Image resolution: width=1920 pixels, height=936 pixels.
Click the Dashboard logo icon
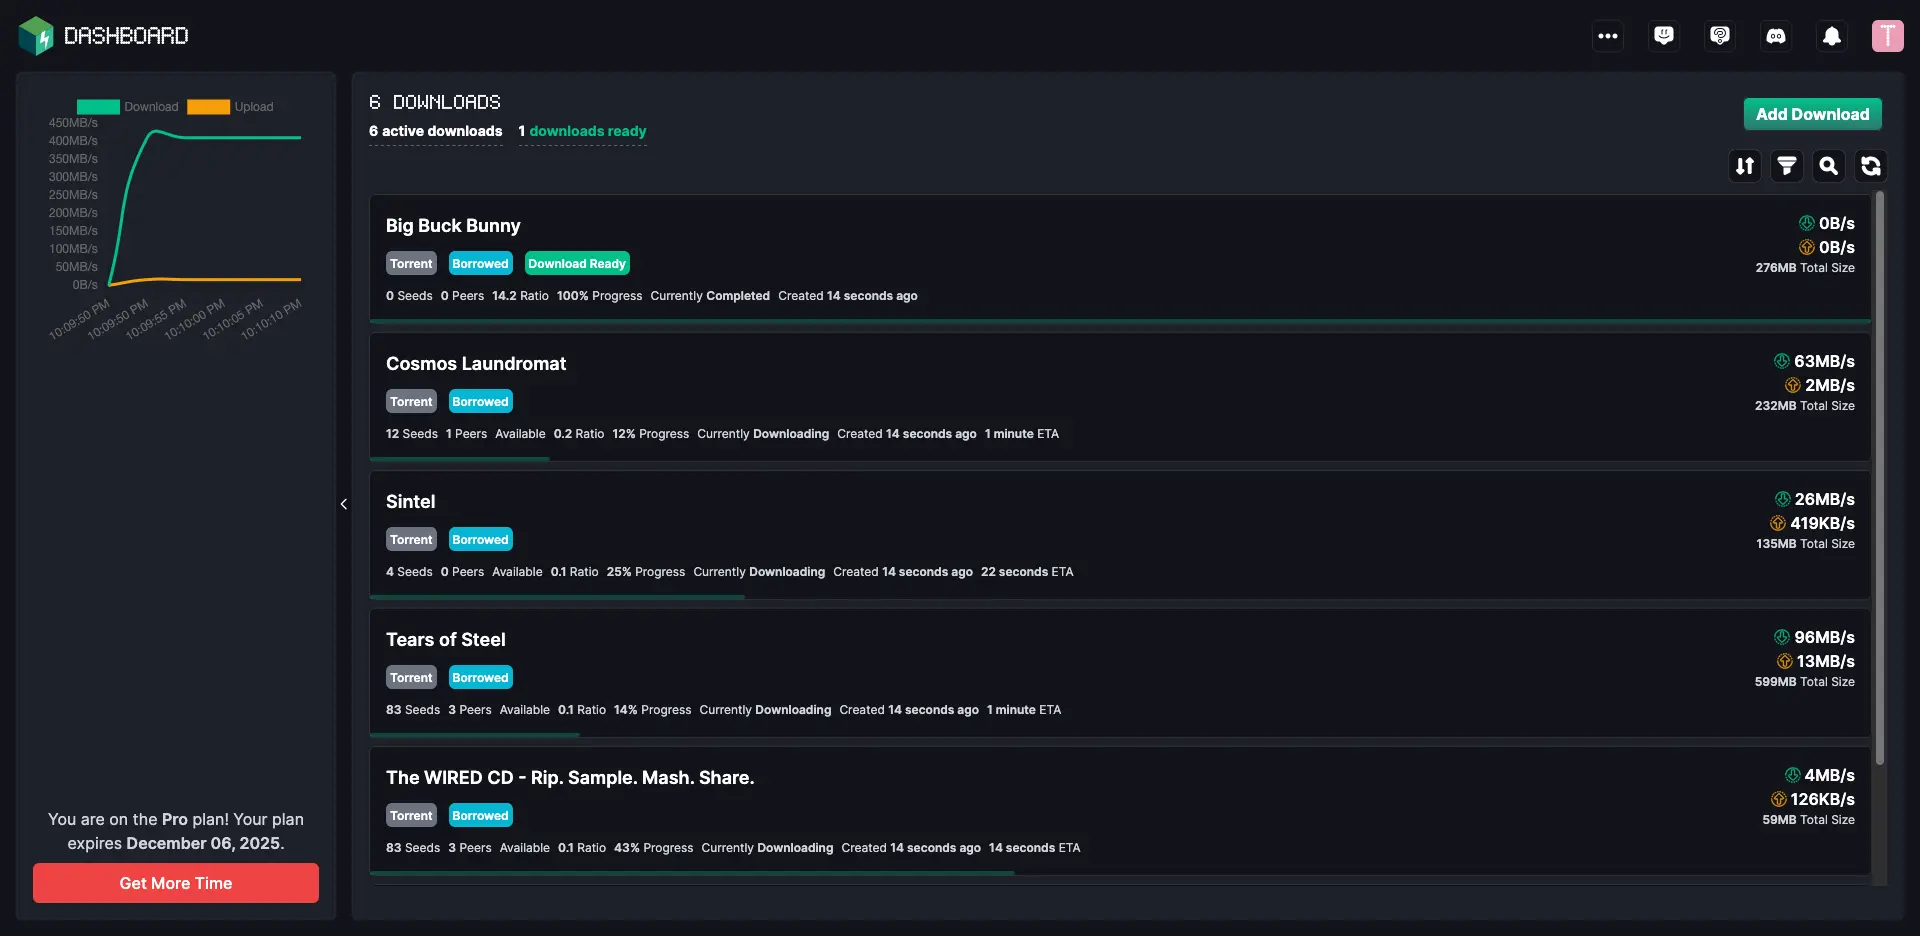point(36,36)
